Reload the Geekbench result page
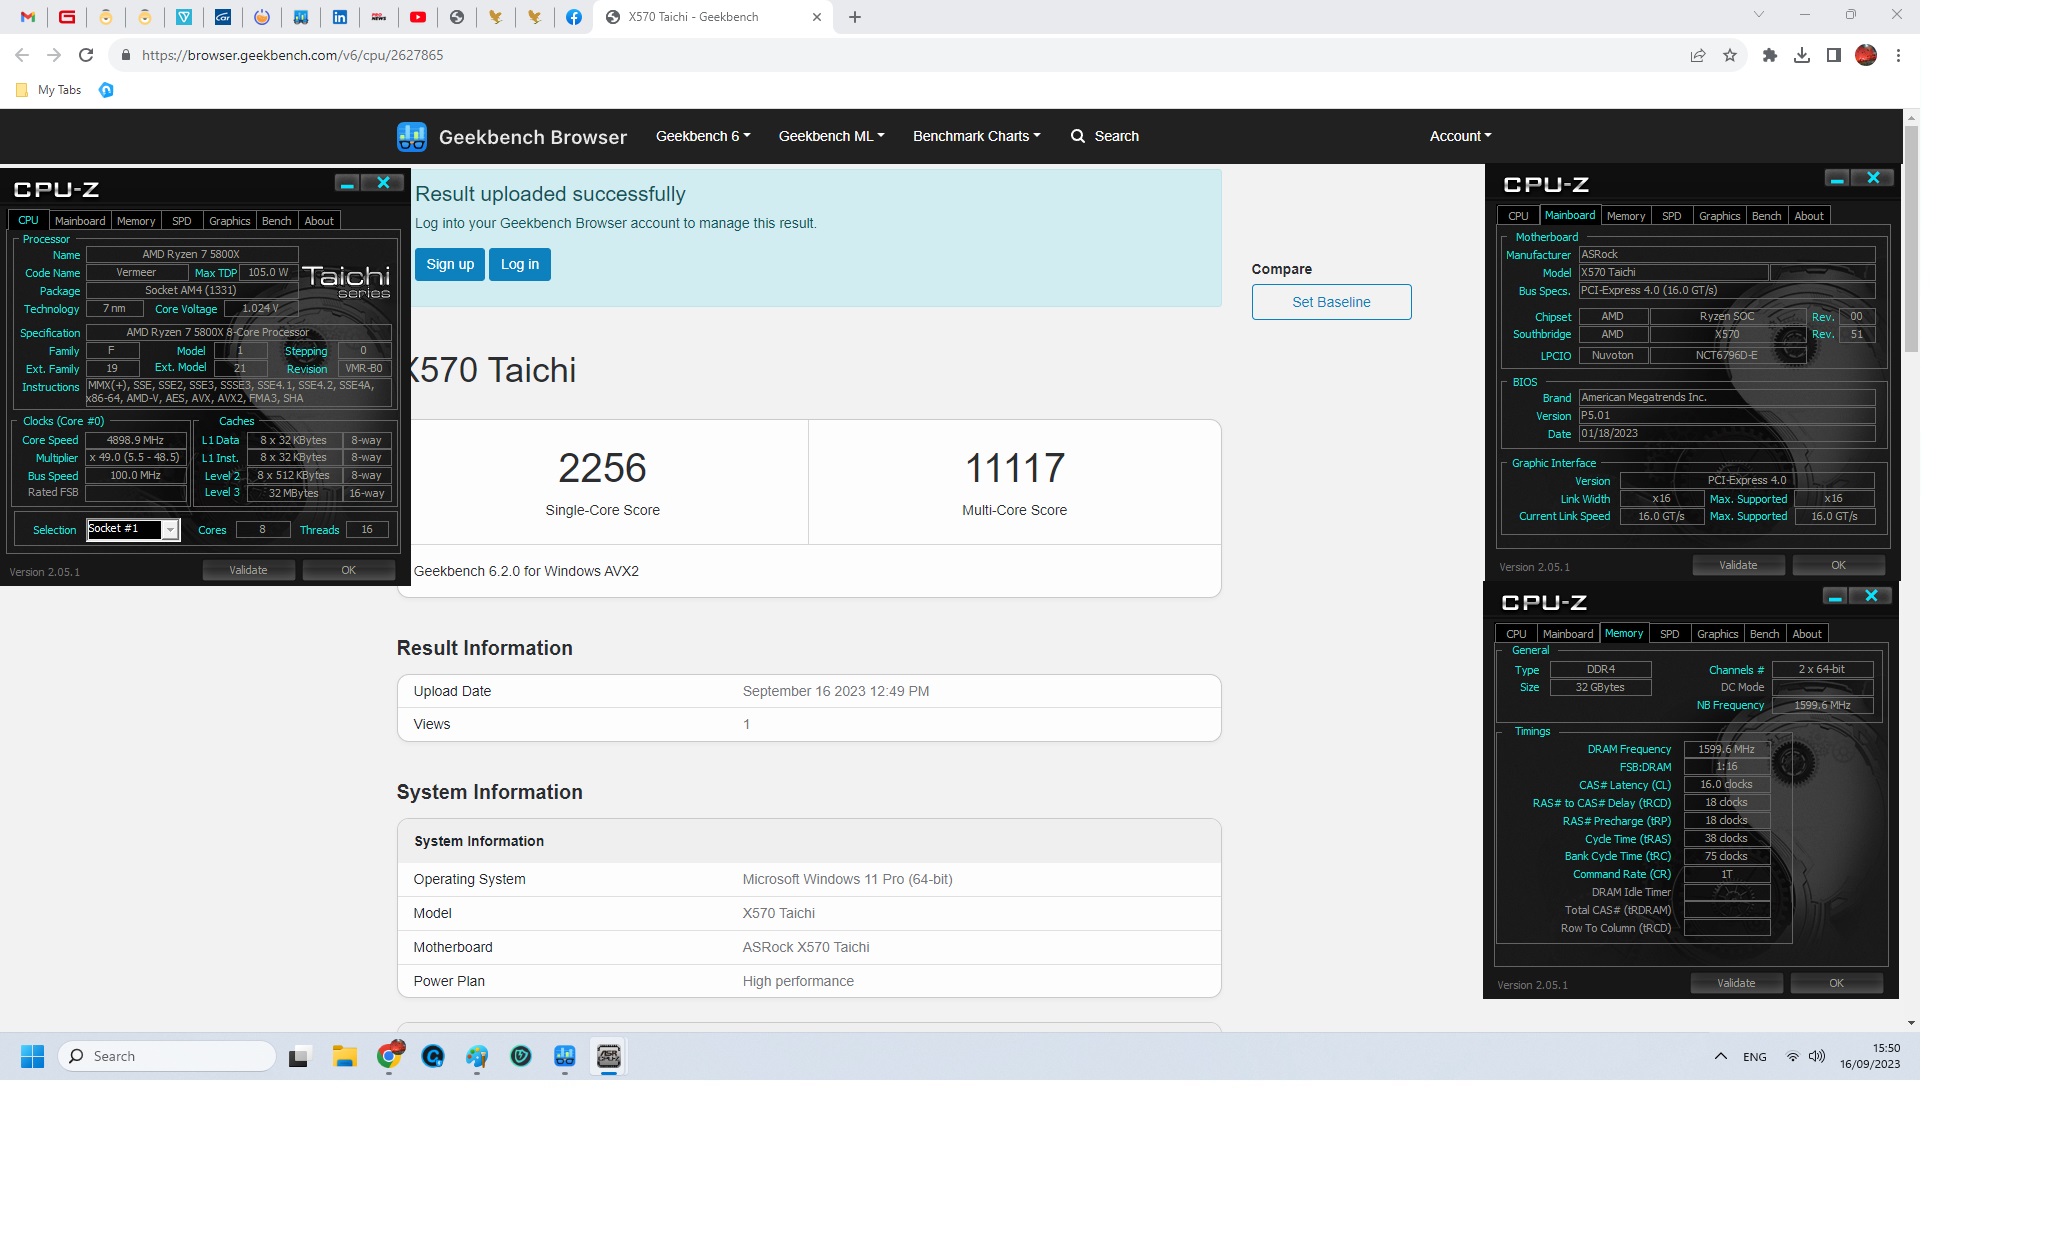Screen dimensions: 2060x1238 (86, 55)
